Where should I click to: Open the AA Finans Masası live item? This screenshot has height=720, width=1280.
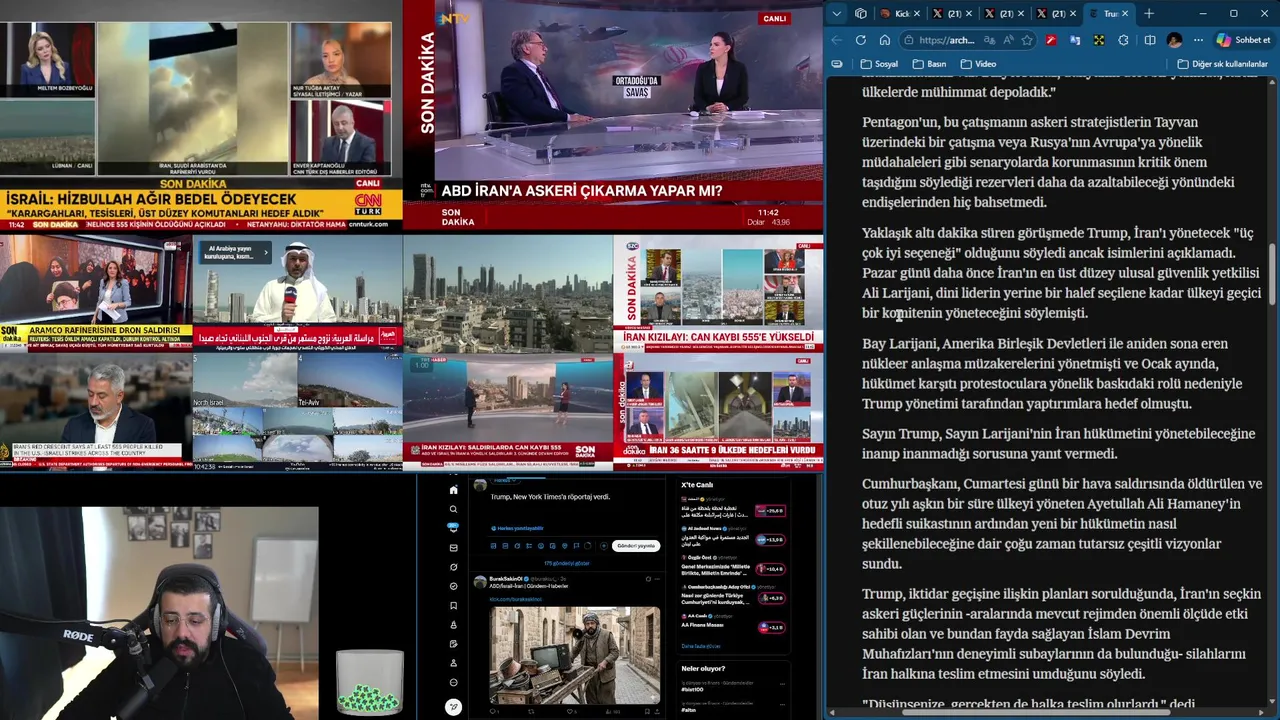tap(736, 622)
